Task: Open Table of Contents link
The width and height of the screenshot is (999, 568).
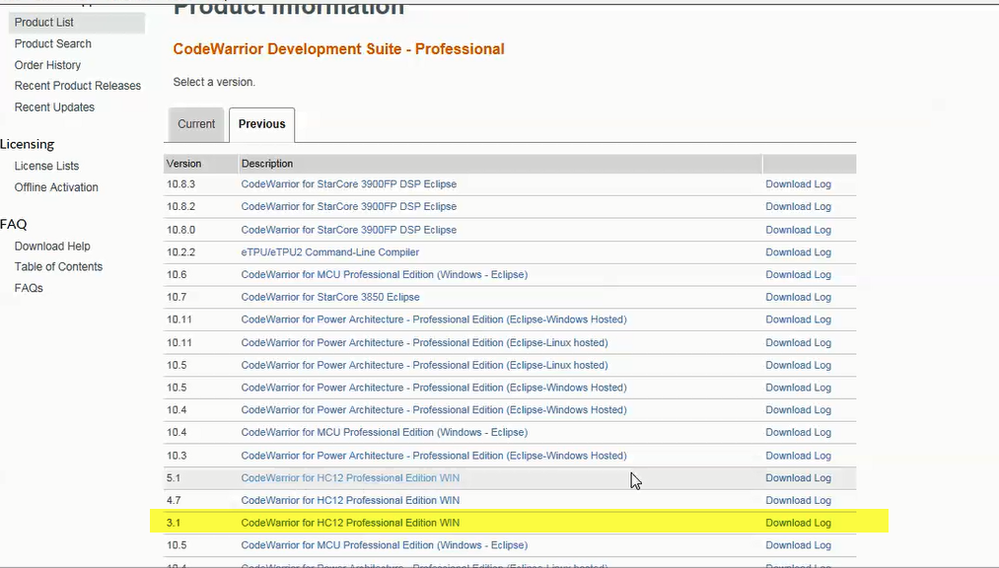Action: [x=58, y=267]
